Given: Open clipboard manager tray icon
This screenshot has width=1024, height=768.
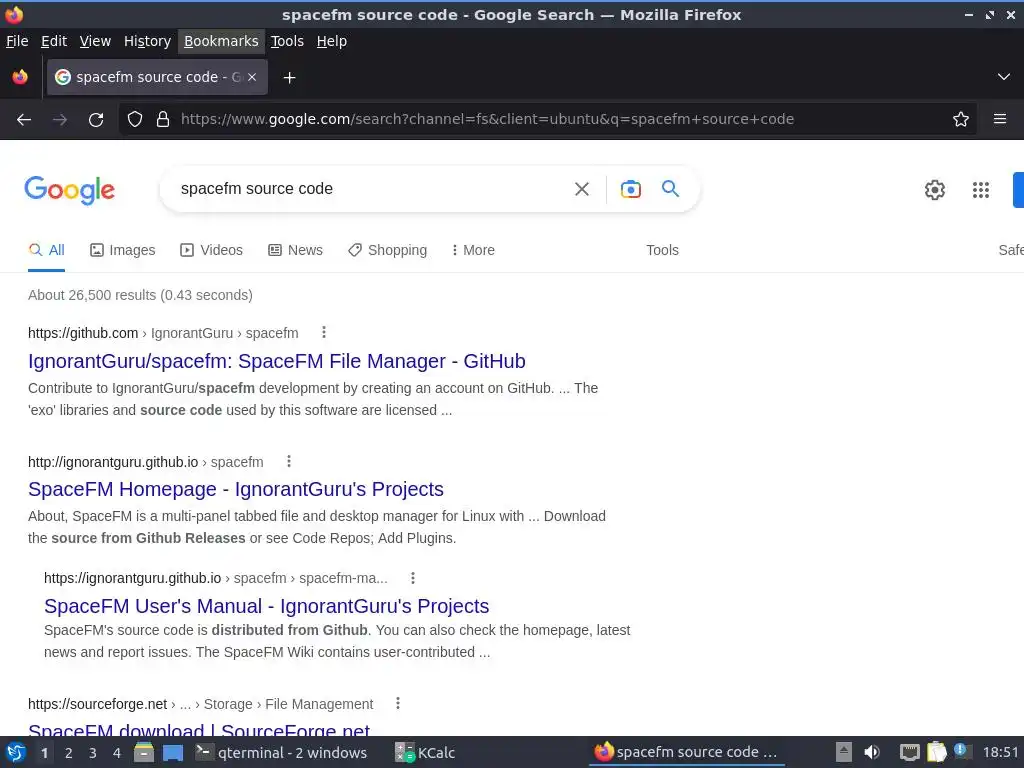Looking at the screenshot, I should (936, 752).
